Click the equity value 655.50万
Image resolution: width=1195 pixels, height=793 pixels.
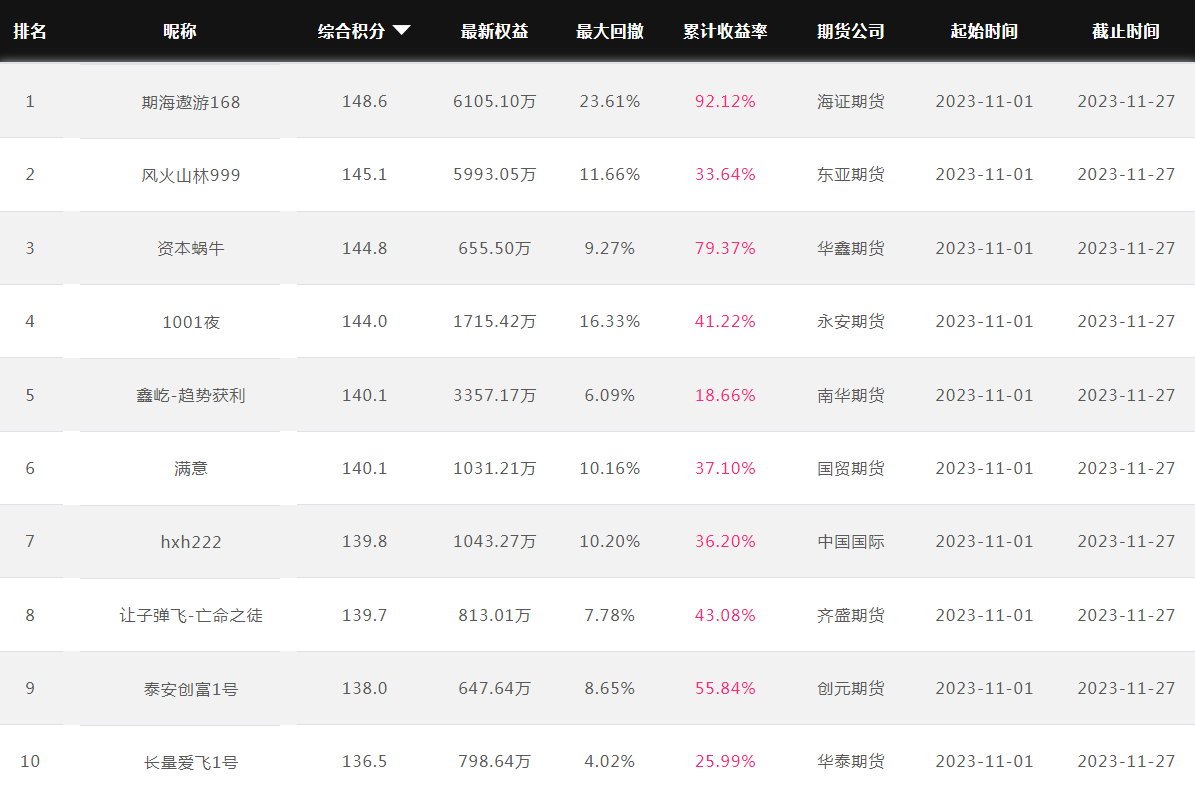pos(495,248)
